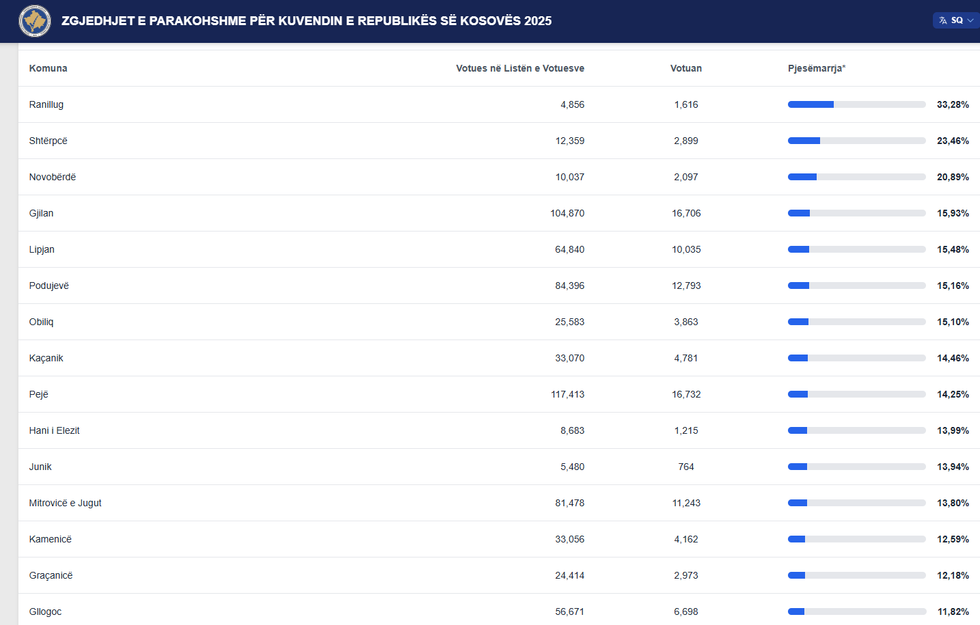The image size is (980, 625).
Task: Click the Lipjan municipality name
Action: point(43,249)
